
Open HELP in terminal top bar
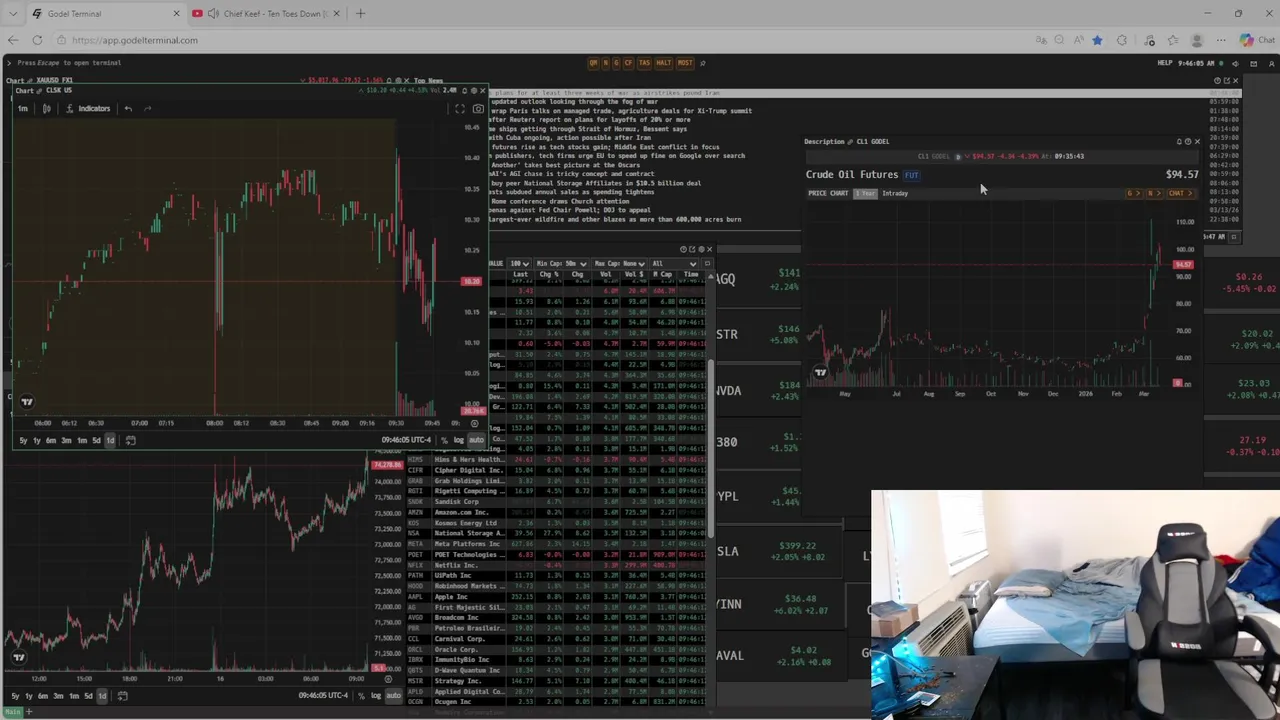click(x=1165, y=63)
